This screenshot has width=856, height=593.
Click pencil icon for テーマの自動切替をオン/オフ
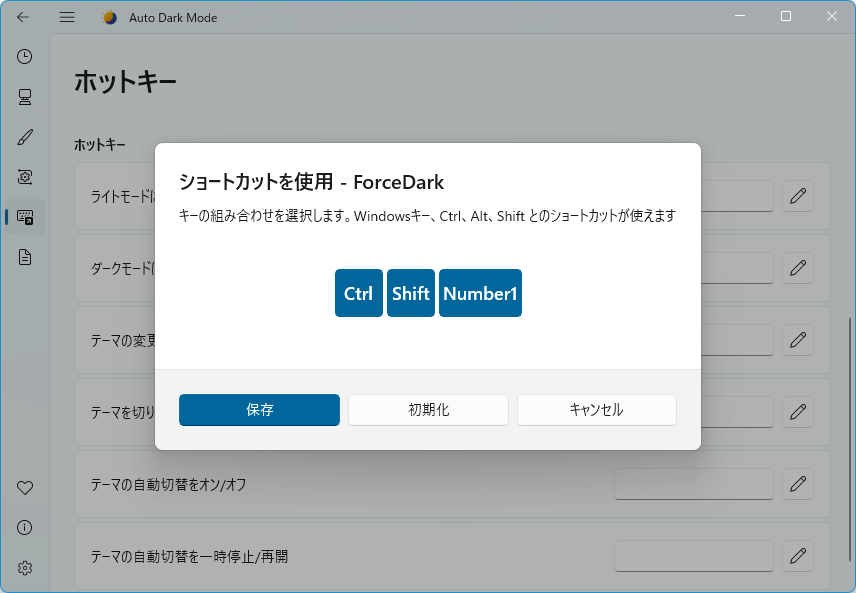(797, 484)
